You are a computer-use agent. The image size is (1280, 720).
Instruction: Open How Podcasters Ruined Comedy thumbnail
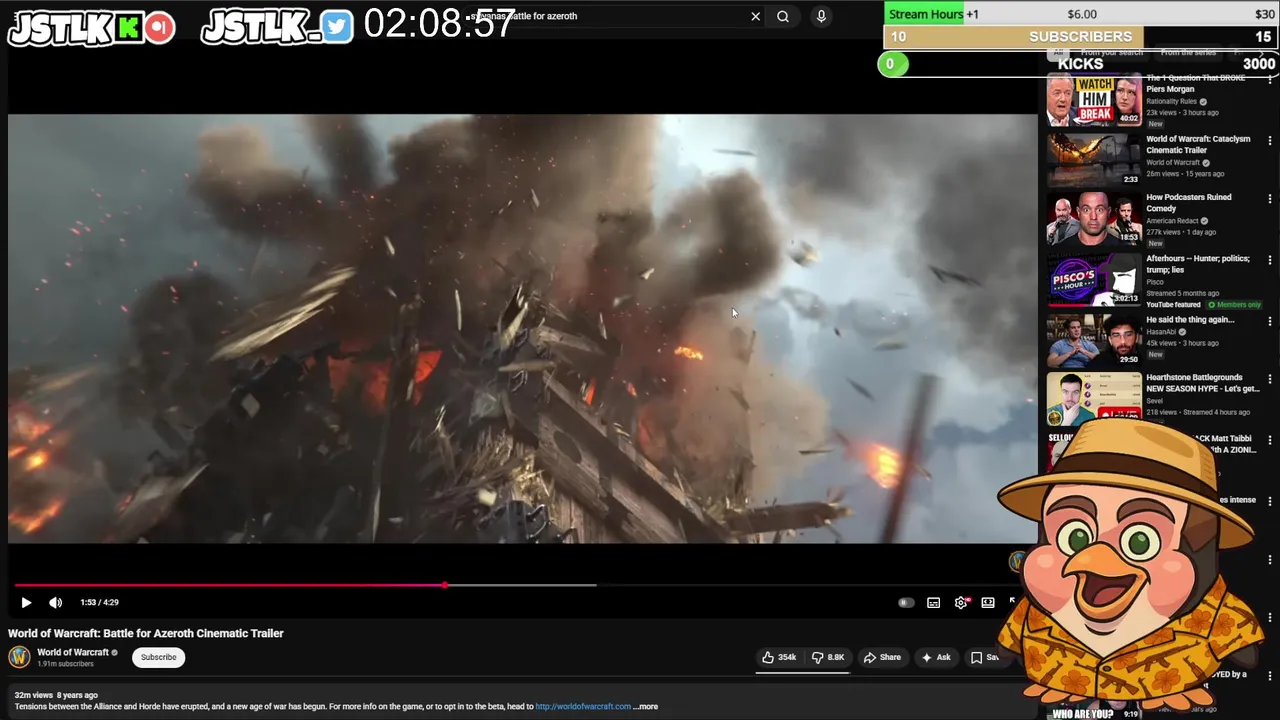coord(1094,218)
